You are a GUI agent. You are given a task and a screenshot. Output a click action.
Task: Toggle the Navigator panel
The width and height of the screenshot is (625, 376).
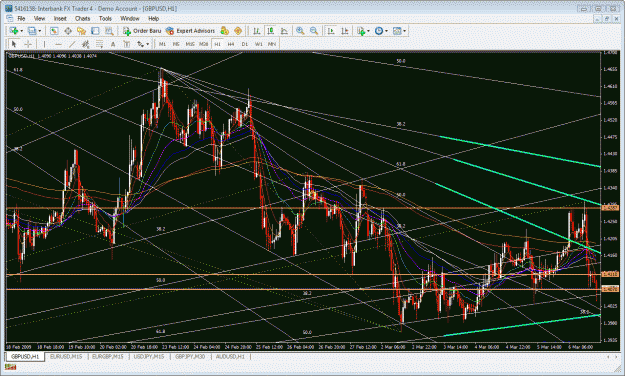[x=81, y=31]
